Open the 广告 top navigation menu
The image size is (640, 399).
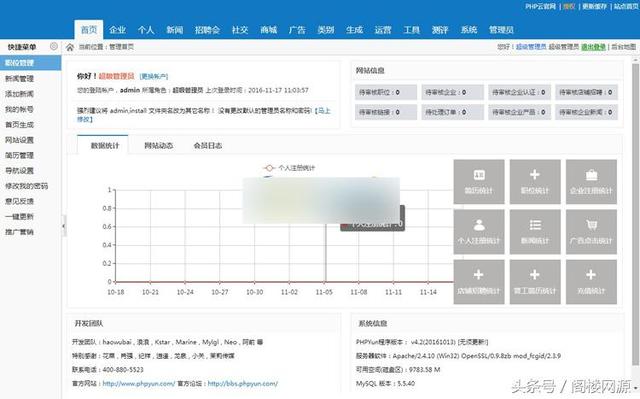297,30
